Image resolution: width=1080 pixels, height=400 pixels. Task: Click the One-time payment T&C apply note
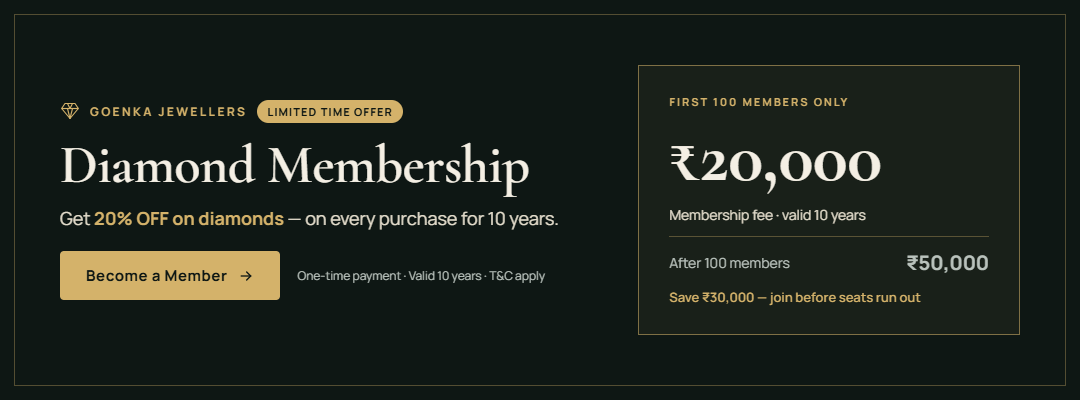point(421,276)
